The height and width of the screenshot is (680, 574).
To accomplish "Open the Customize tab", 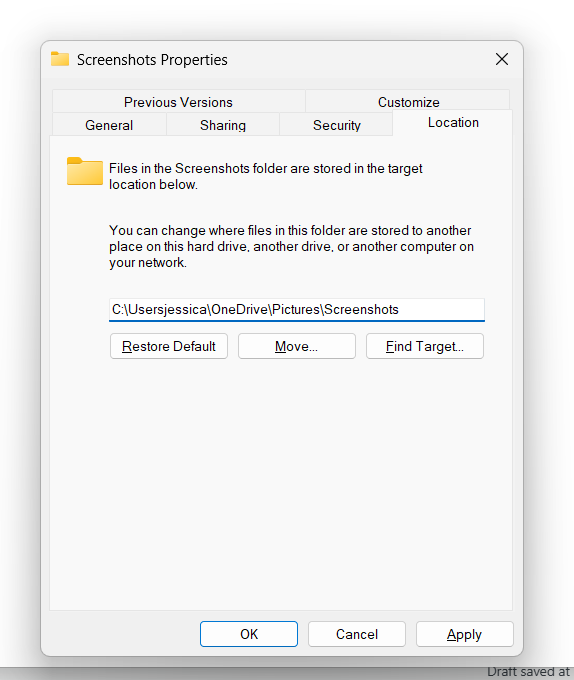I will (x=408, y=102).
